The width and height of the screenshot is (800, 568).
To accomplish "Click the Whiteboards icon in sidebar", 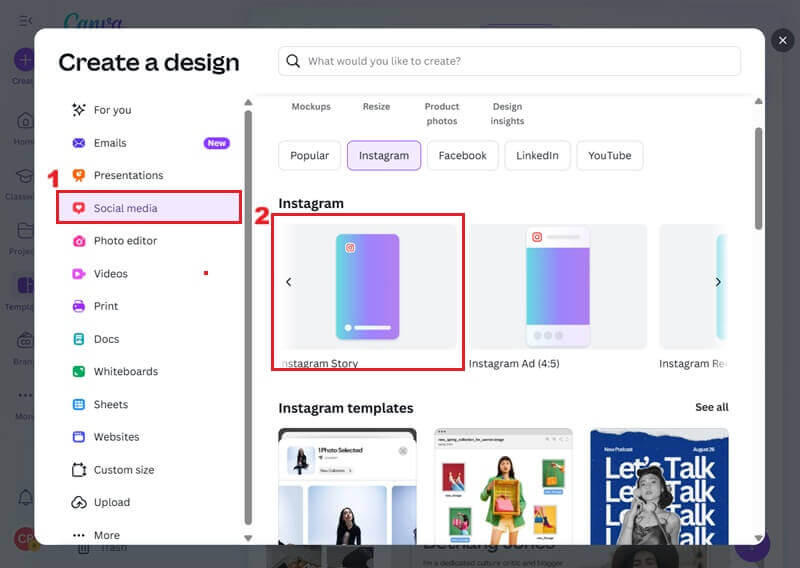I will [79, 372].
